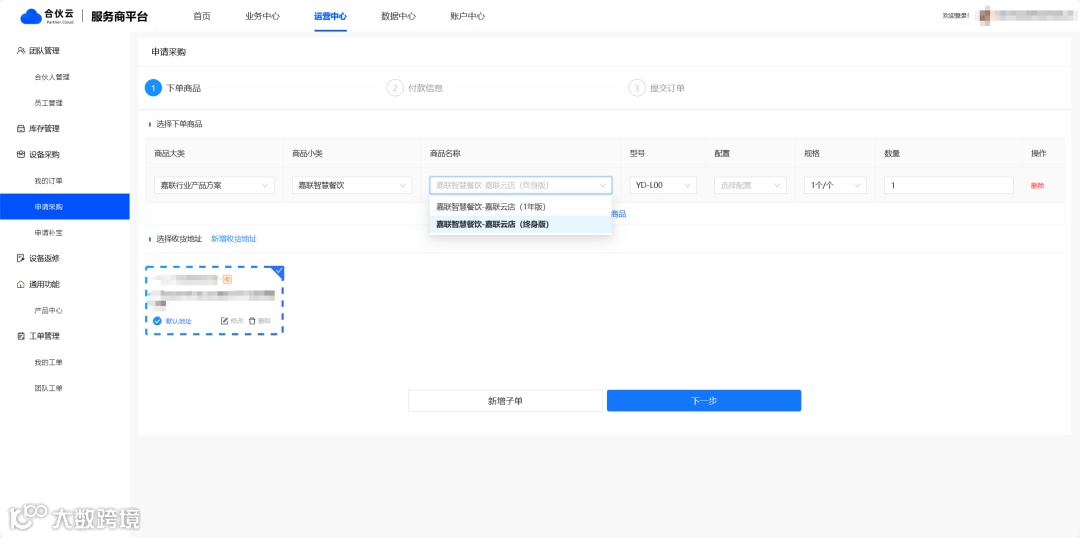Click step 3 circle 提交订单

point(637,88)
